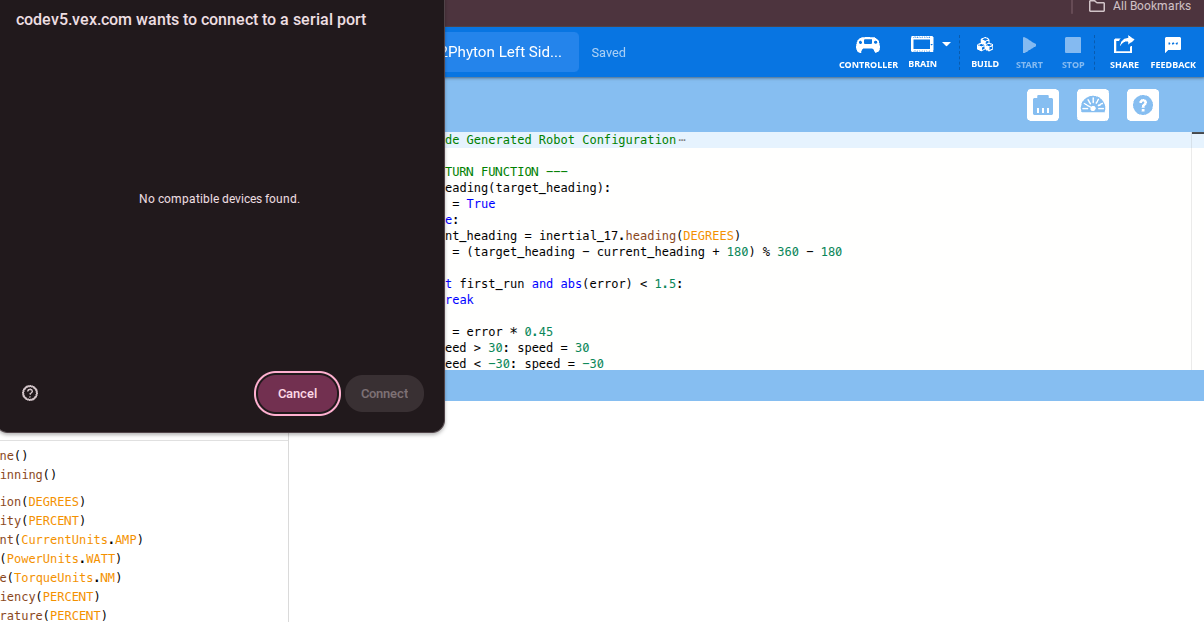The width and height of the screenshot is (1204, 622).
Task: Open the Feedback icon
Action: 1173,52
